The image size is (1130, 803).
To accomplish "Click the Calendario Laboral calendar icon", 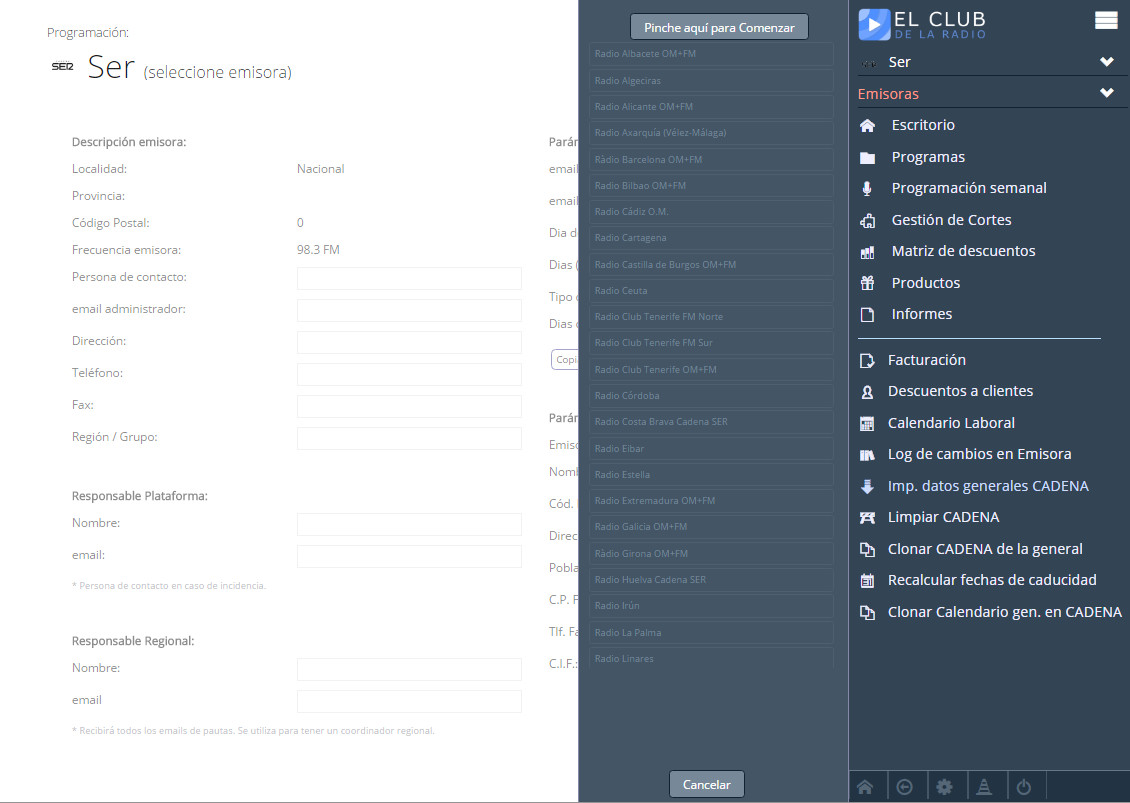I will pos(867,423).
